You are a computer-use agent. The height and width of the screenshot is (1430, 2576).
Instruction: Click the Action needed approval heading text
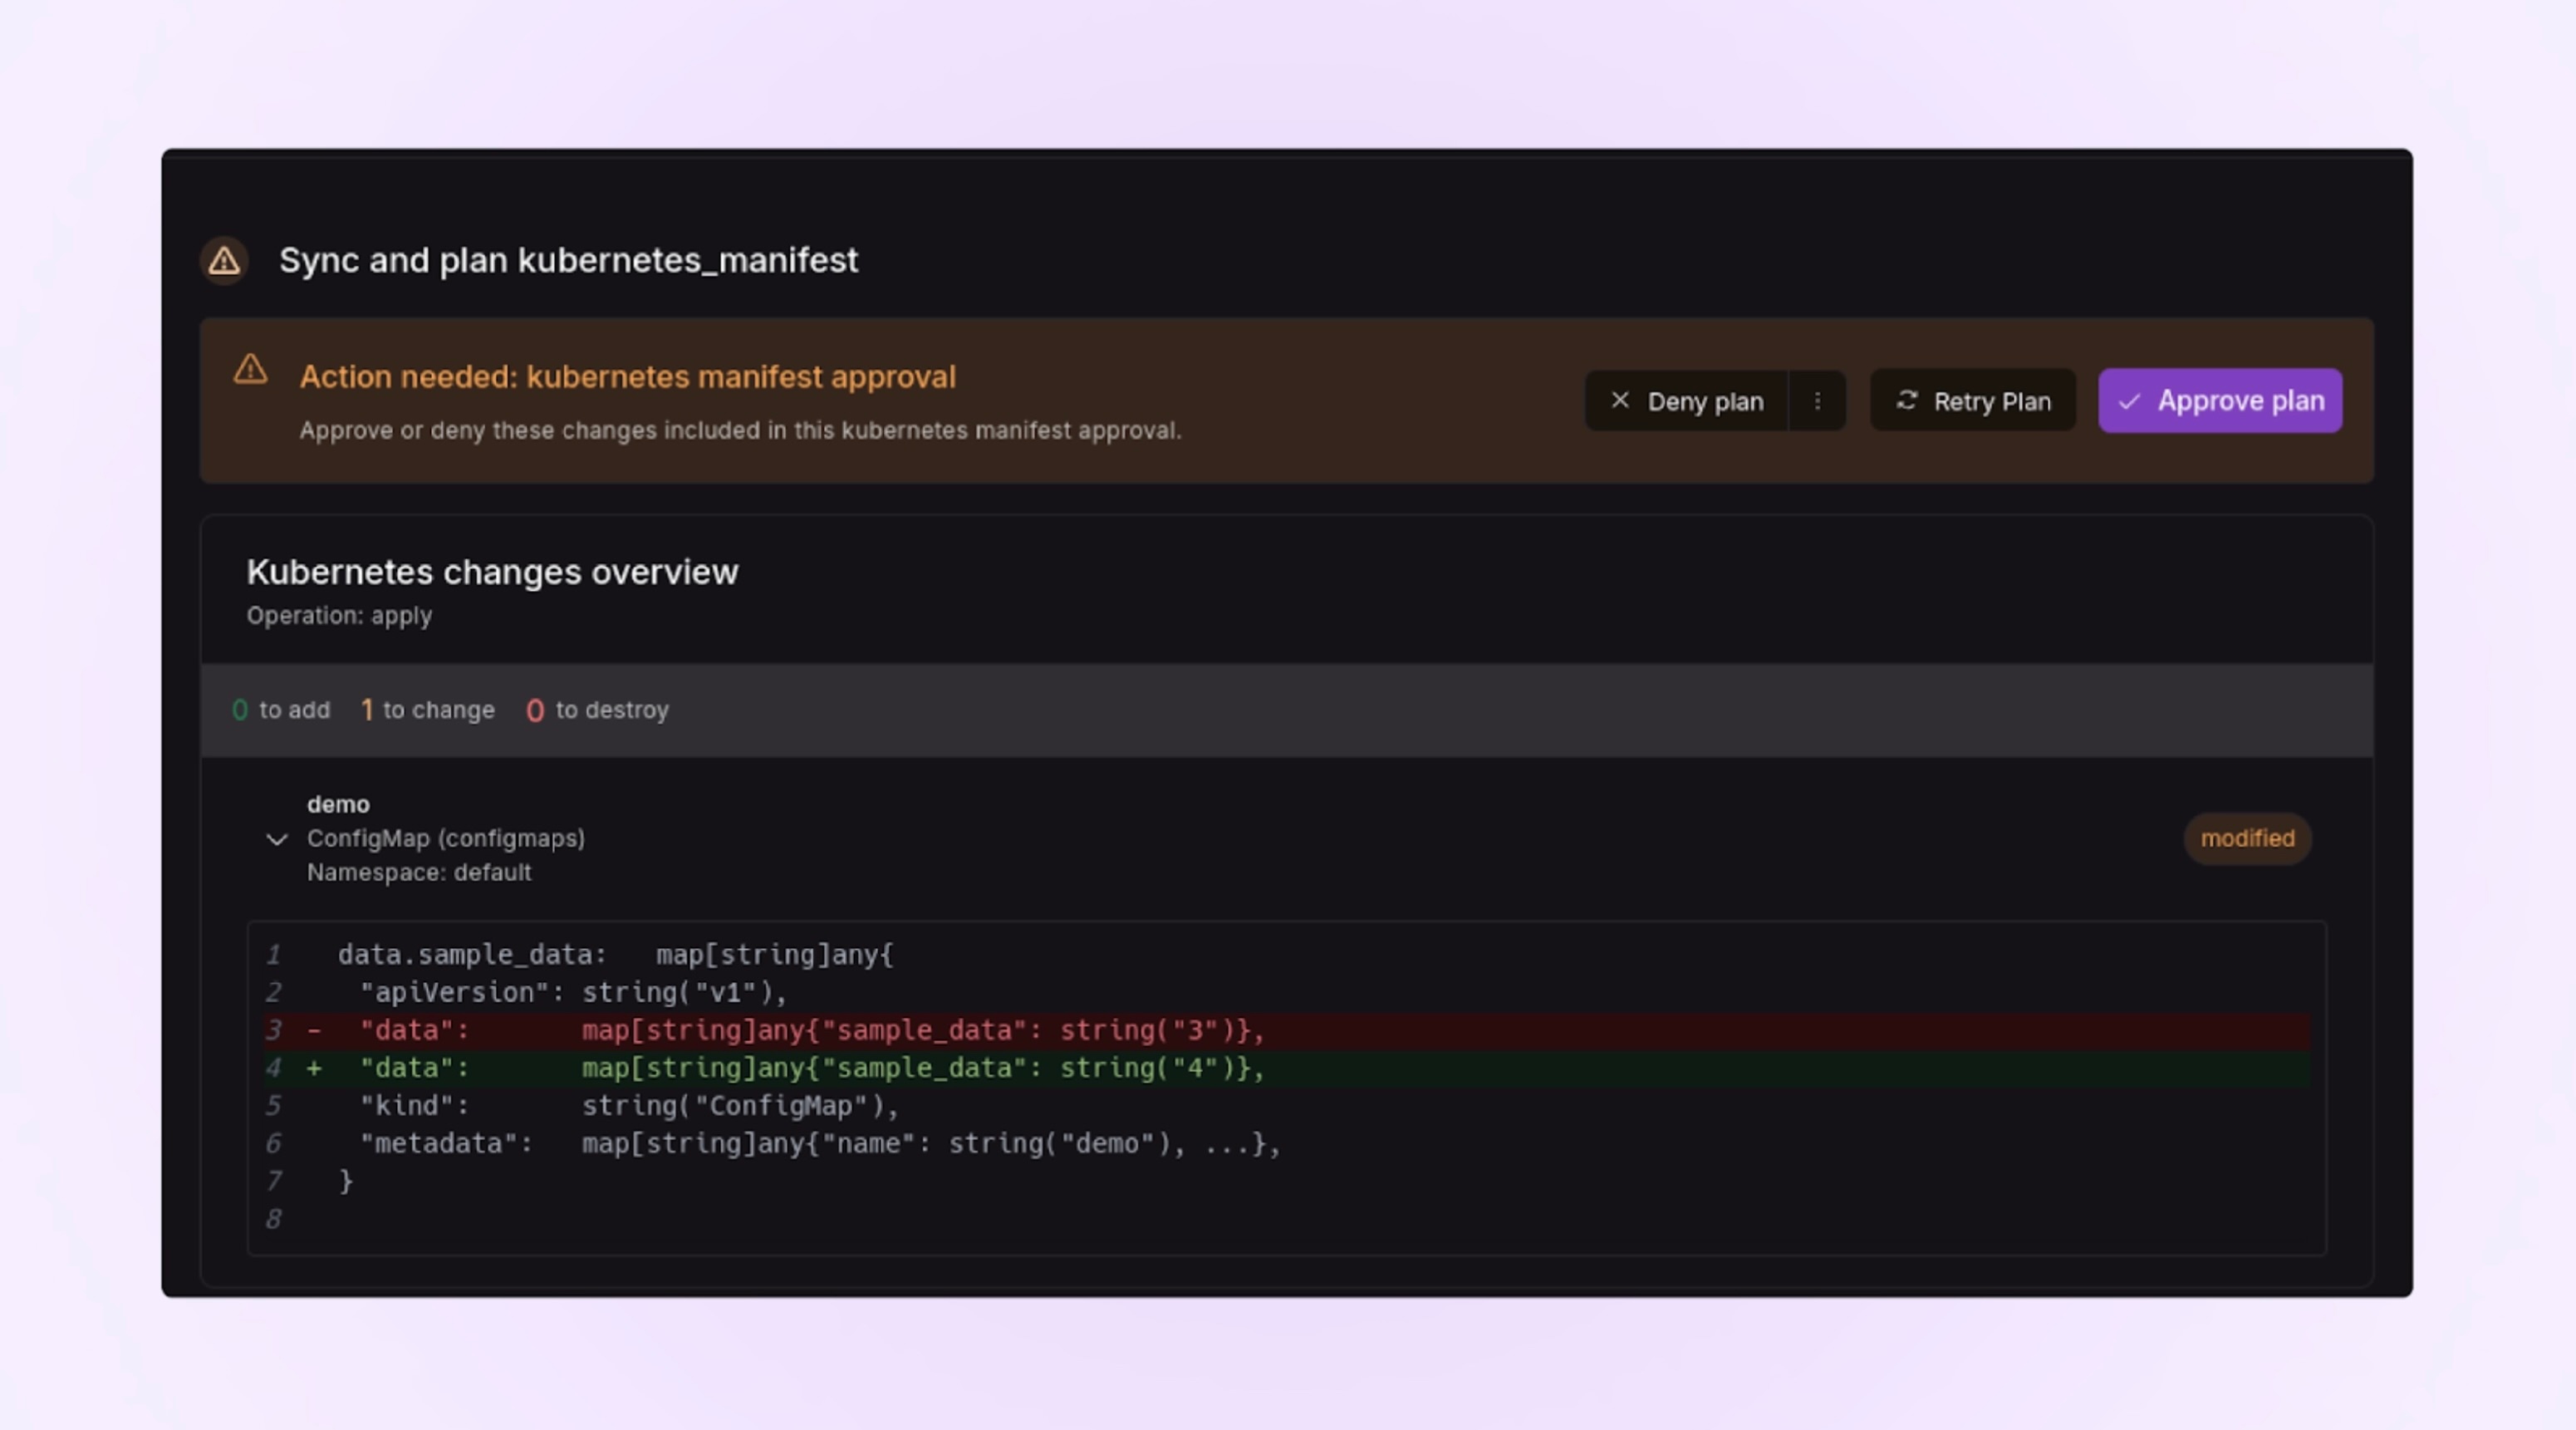click(x=627, y=377)
